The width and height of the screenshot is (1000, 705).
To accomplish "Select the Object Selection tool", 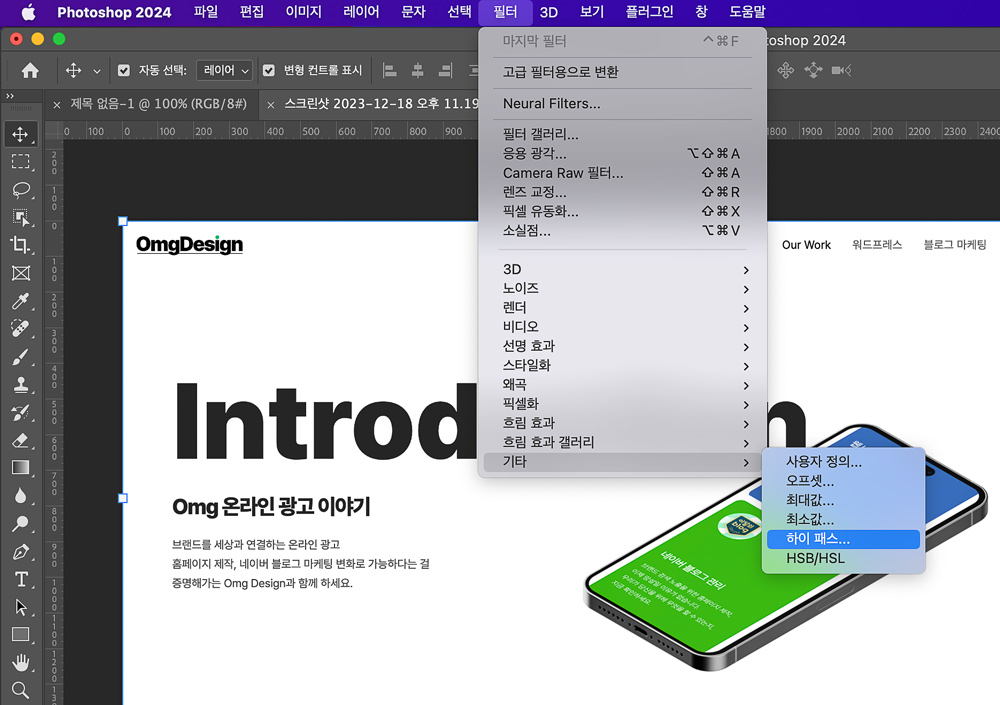I will [x=20, y=218].
